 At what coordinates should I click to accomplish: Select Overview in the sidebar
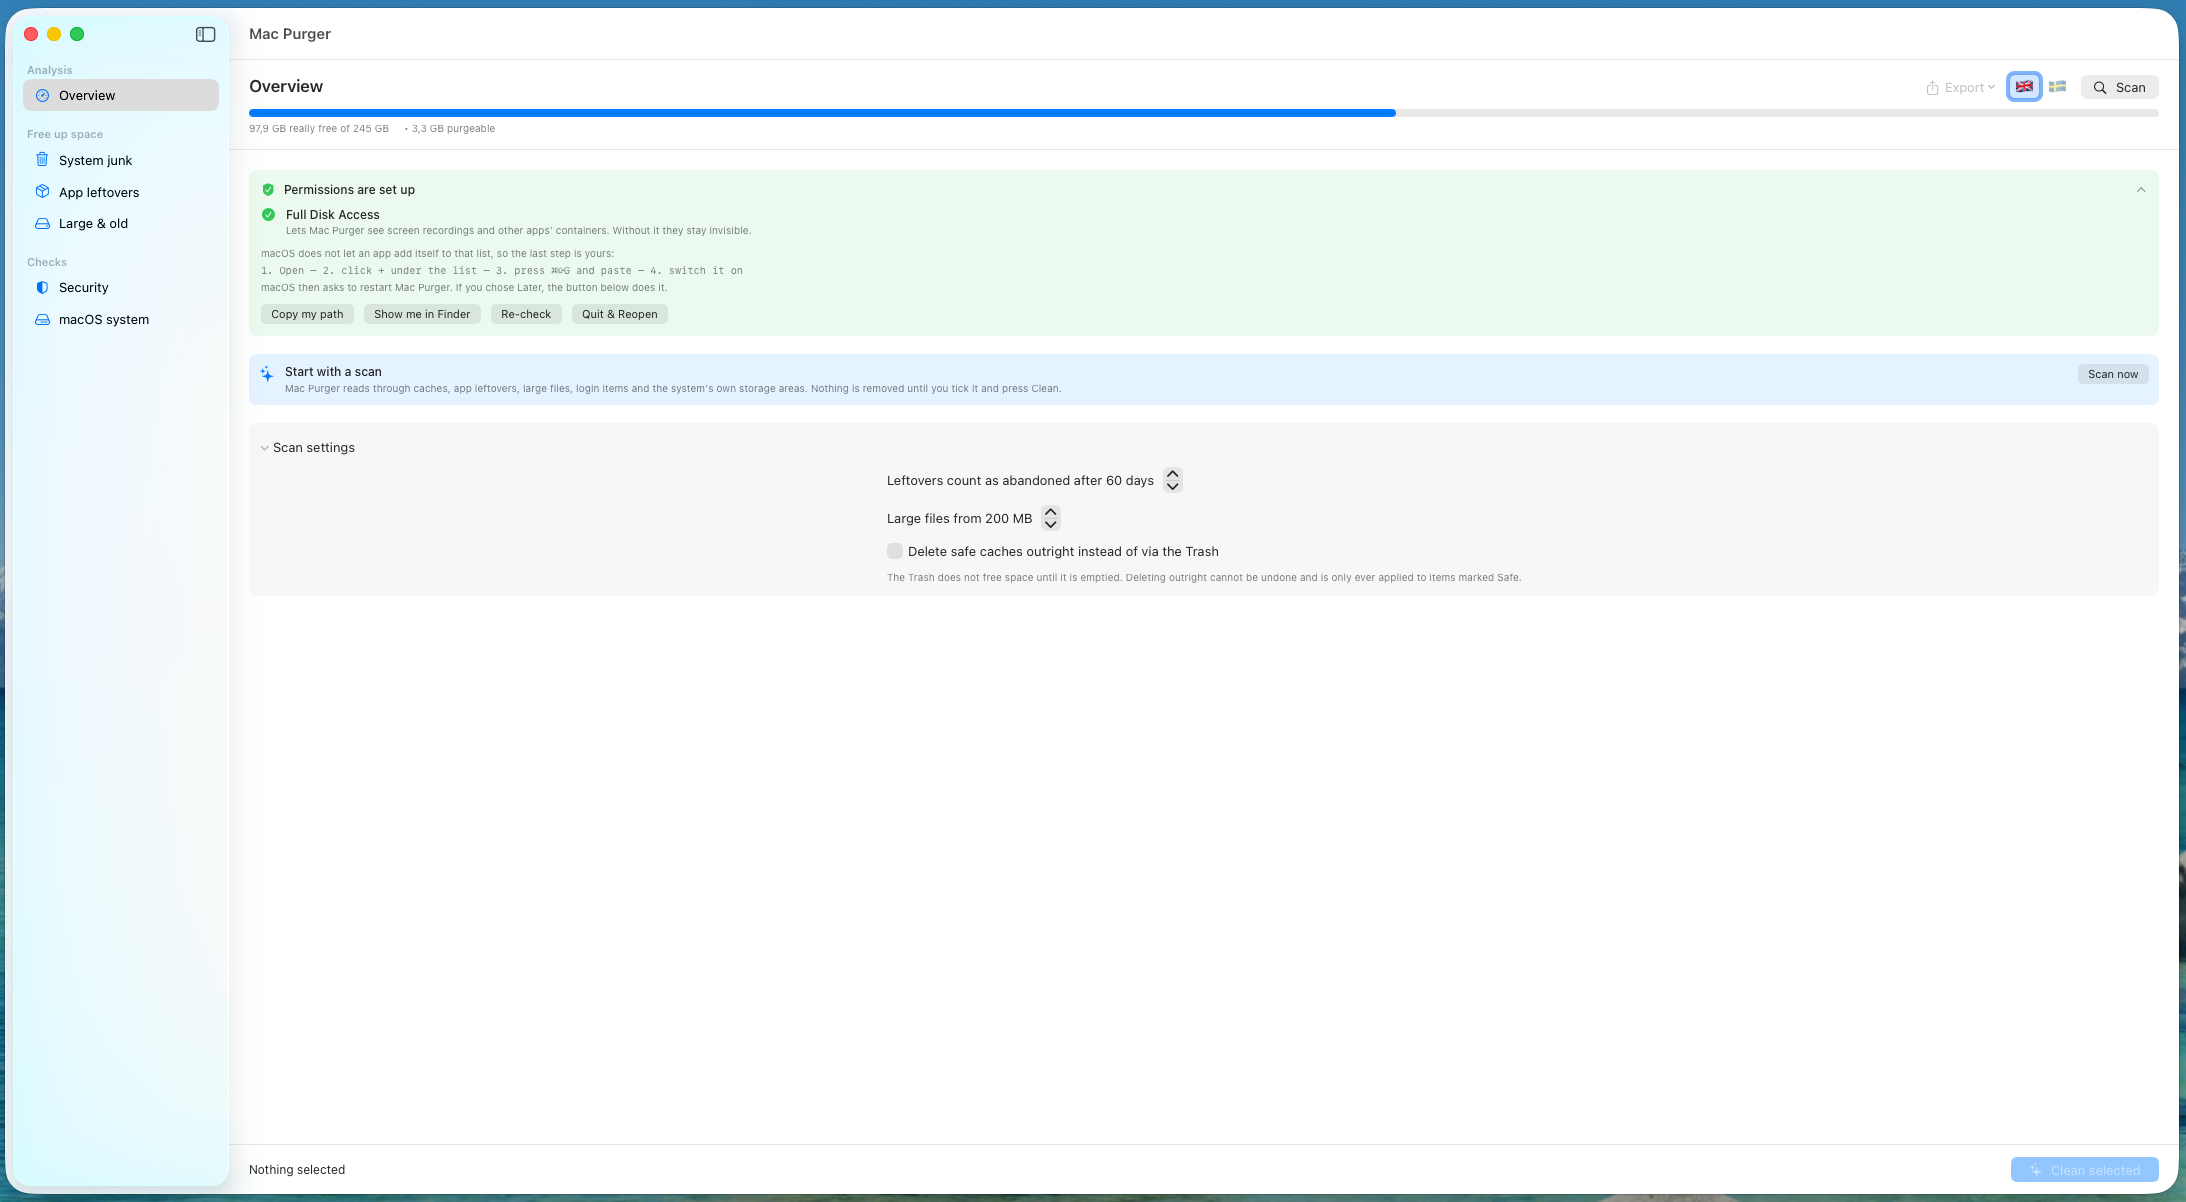coord(121,95)
